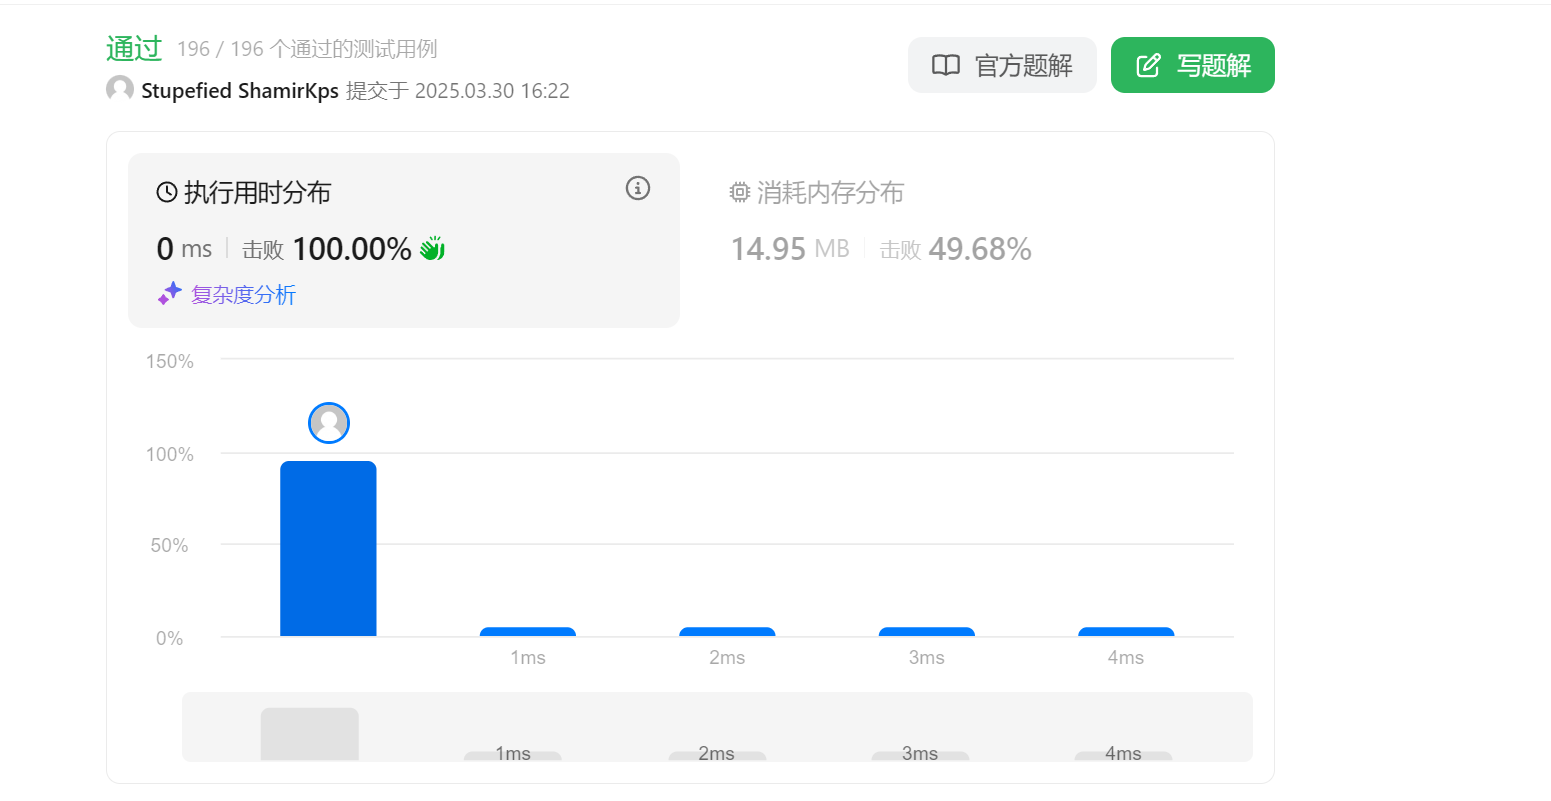Select the 4ms bar in the chart
Screen dimensions: 1551x801
1126,632
